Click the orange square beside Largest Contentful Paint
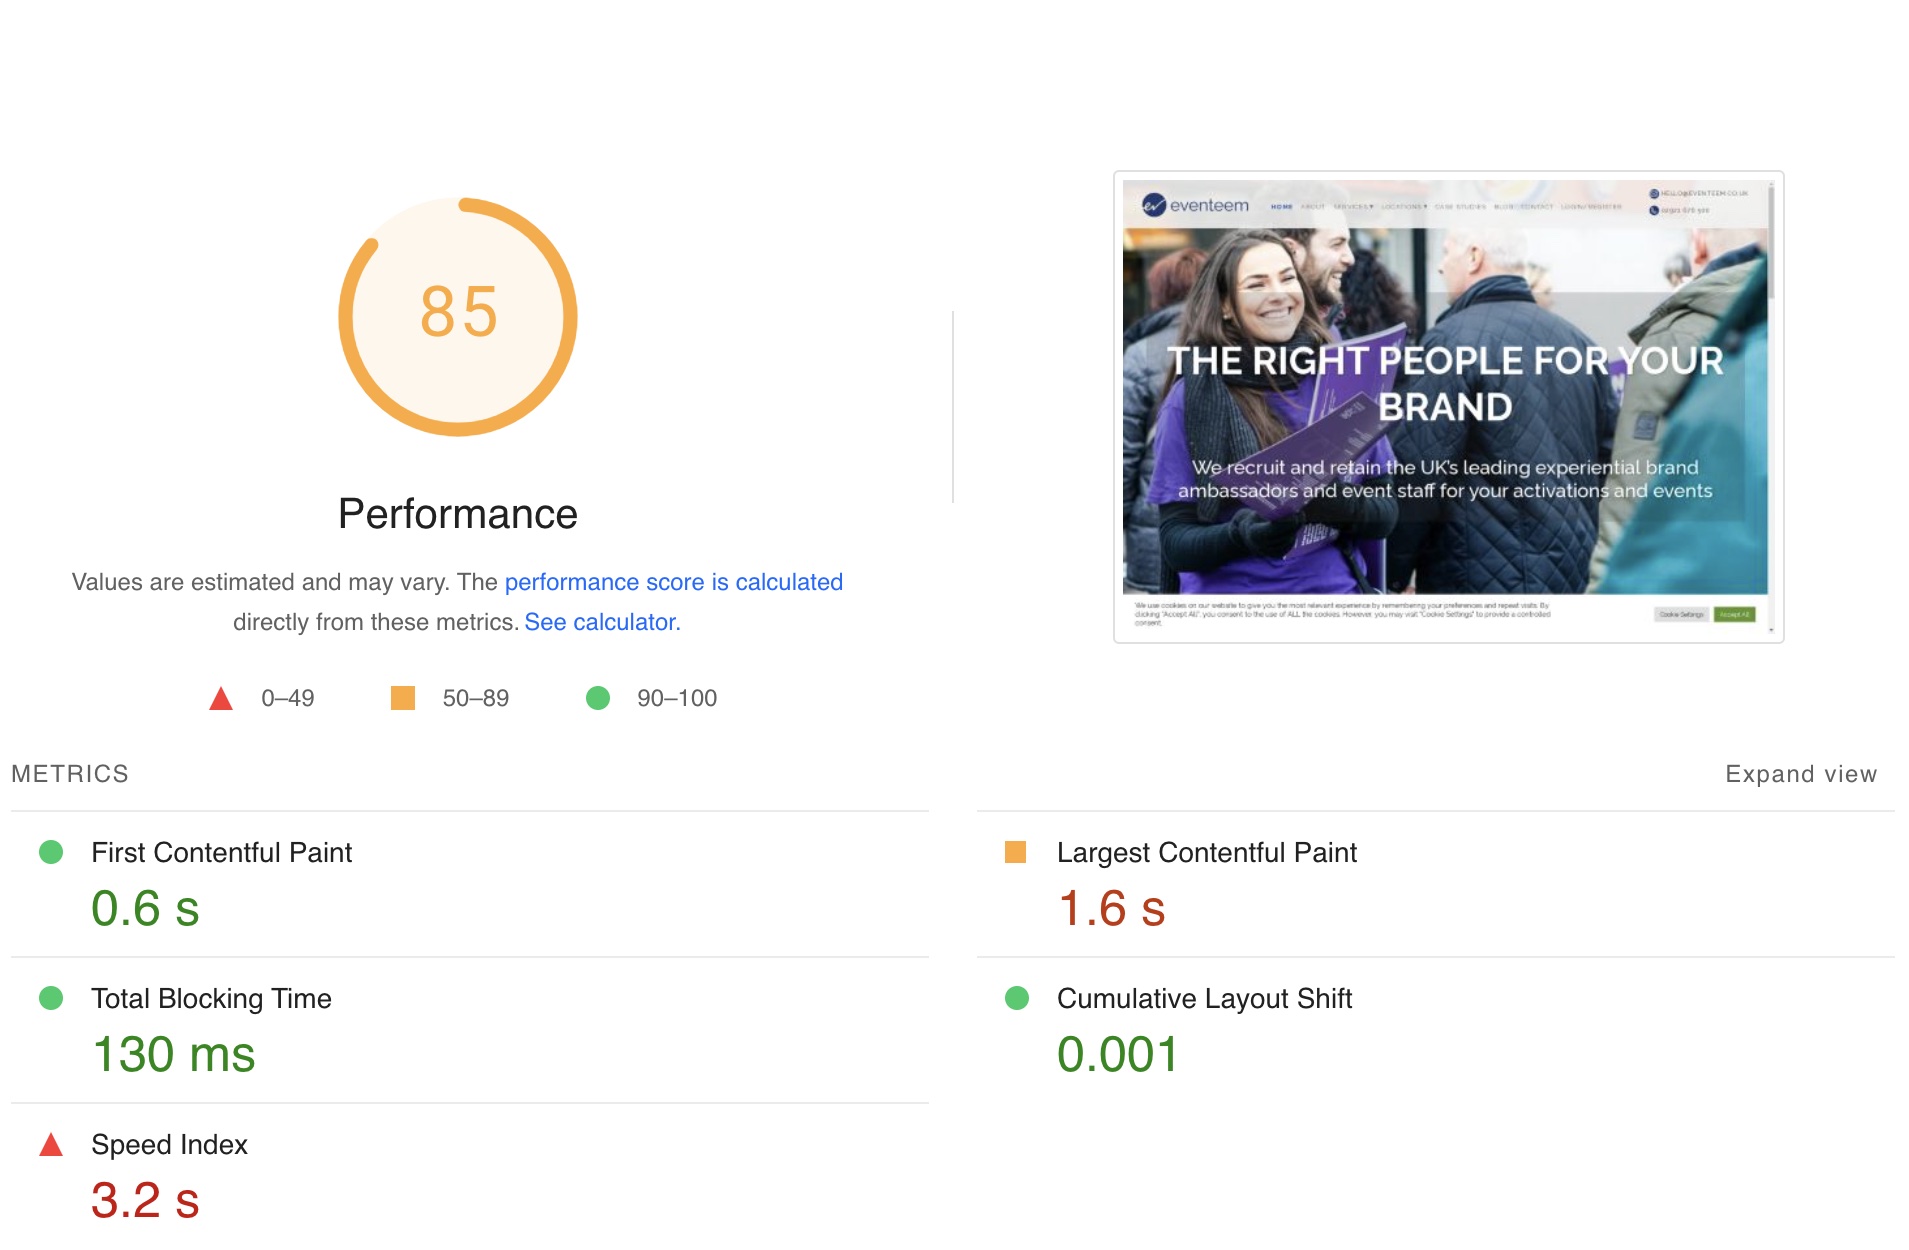The width and height of the screenshot is (1909, 1250). coord(1015,852)
